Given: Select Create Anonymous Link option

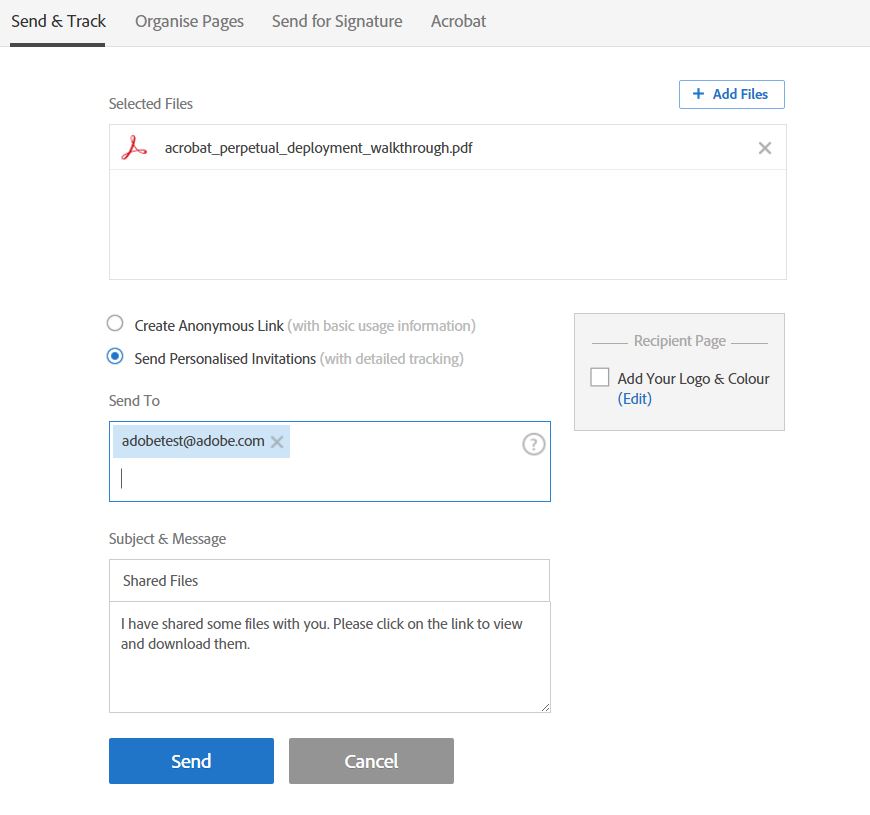Looking at the screenshot, I should [x=114, y=323].
